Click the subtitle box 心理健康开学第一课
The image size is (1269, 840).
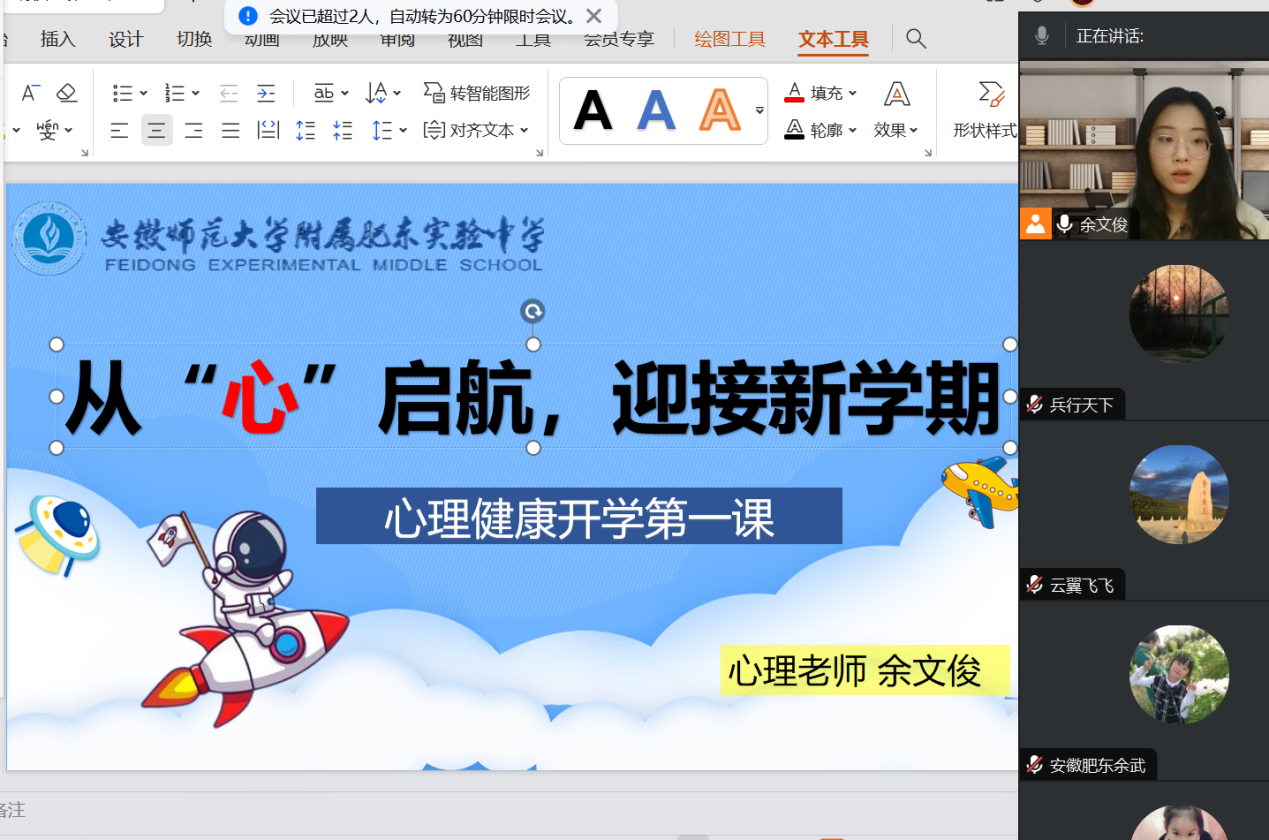pos(579,516)
